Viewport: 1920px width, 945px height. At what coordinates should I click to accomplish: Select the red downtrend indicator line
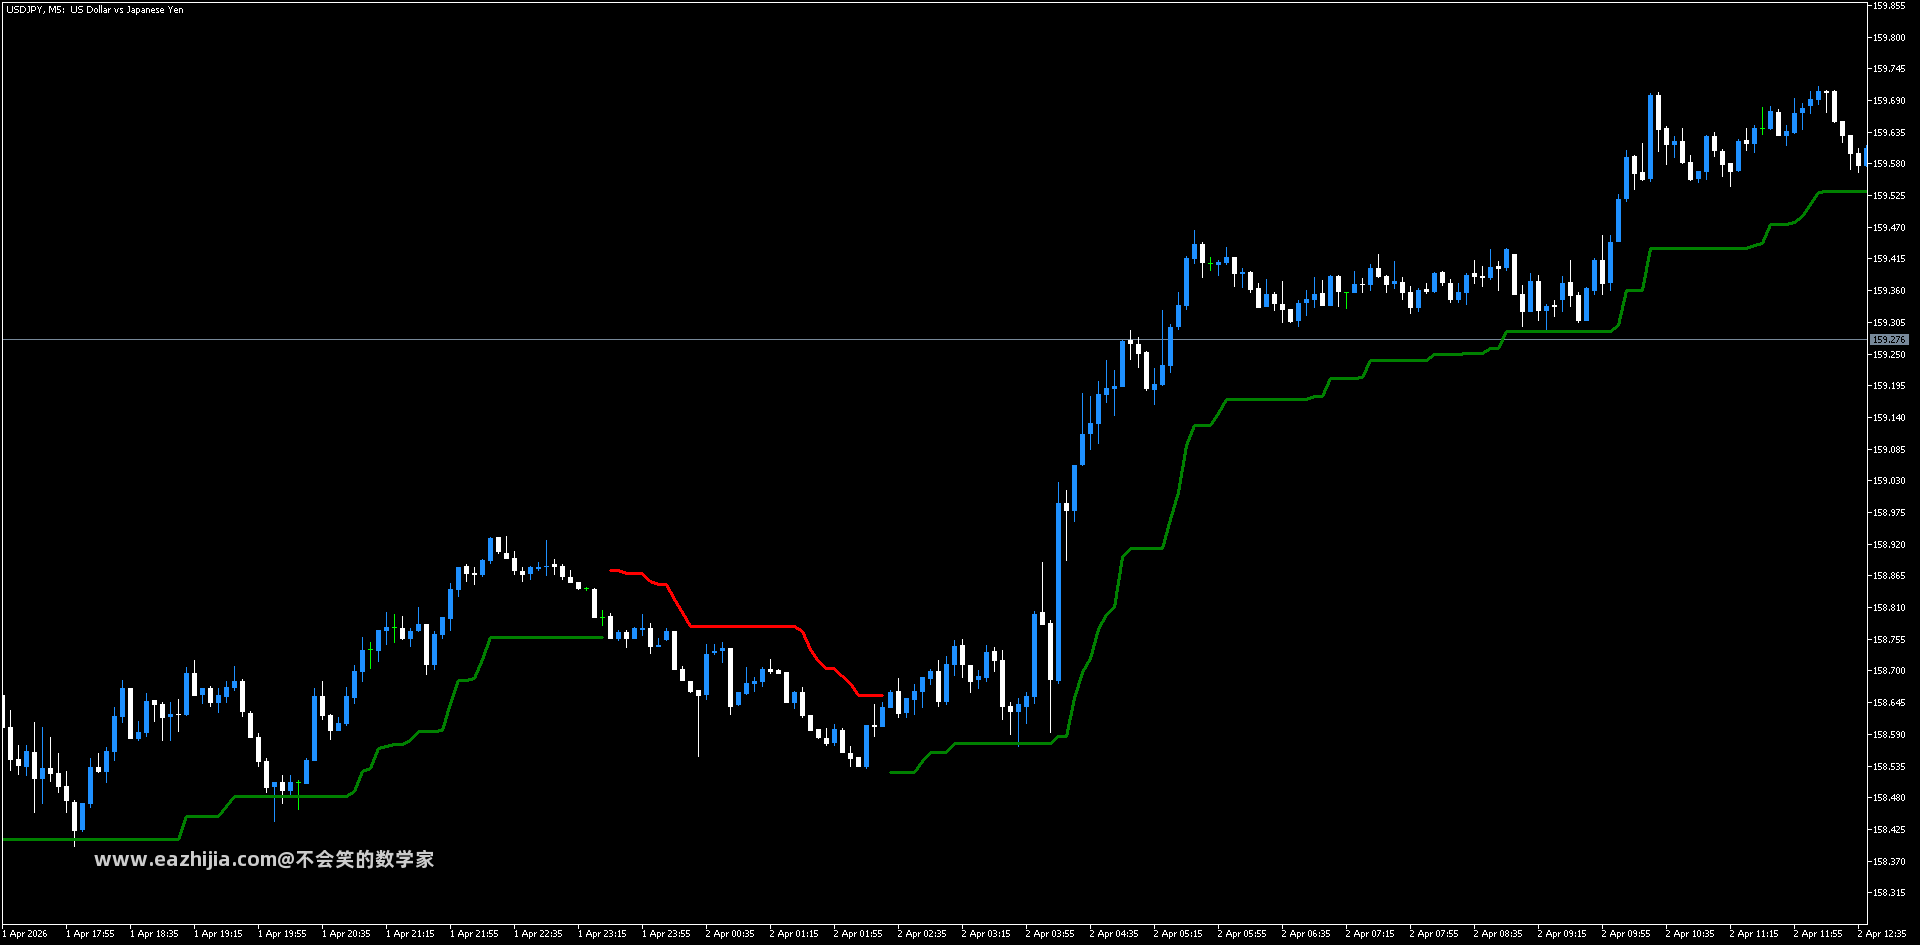[x=745, y=626]
